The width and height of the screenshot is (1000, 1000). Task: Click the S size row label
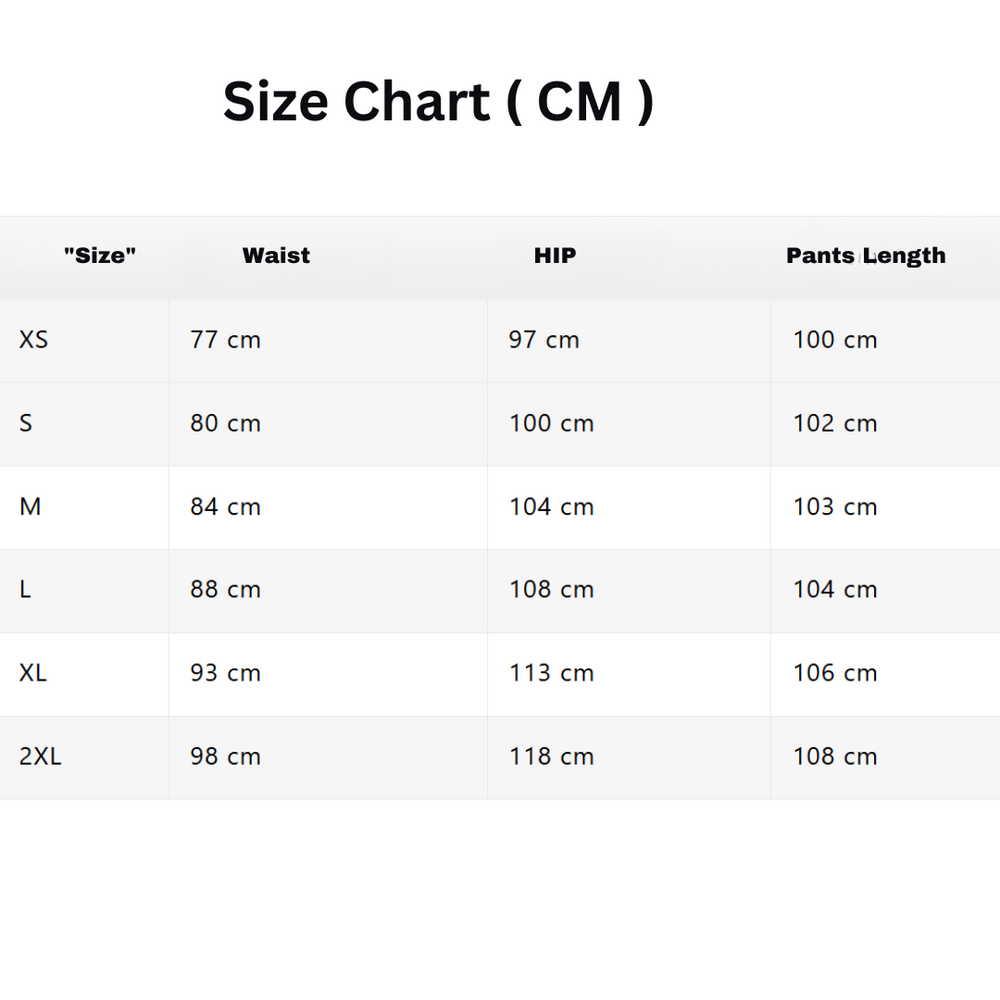click(x=26, y=423)
